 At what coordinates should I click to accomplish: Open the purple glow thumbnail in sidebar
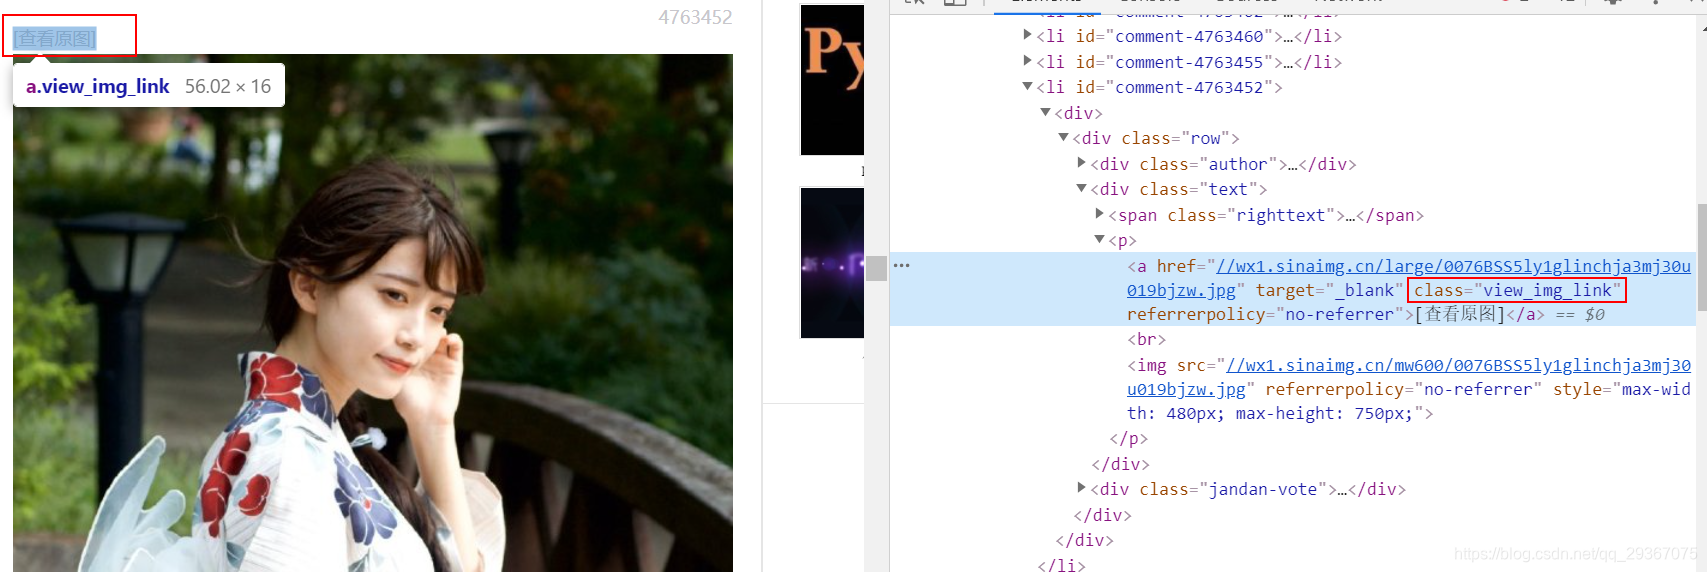coord(832,263)
